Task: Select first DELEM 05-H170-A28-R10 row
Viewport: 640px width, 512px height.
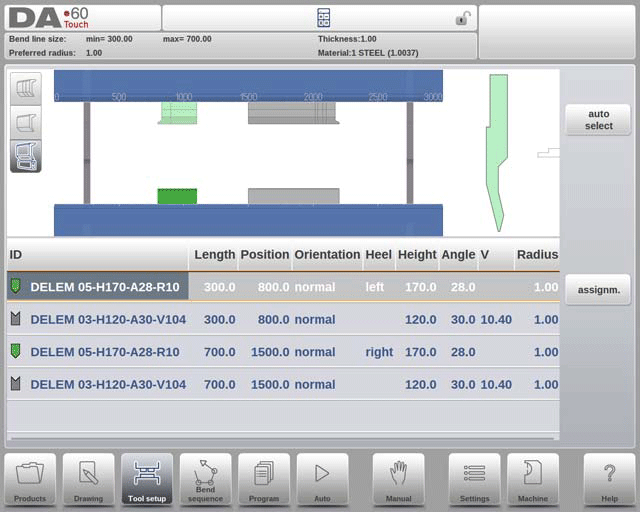Action: pos(105,287)
